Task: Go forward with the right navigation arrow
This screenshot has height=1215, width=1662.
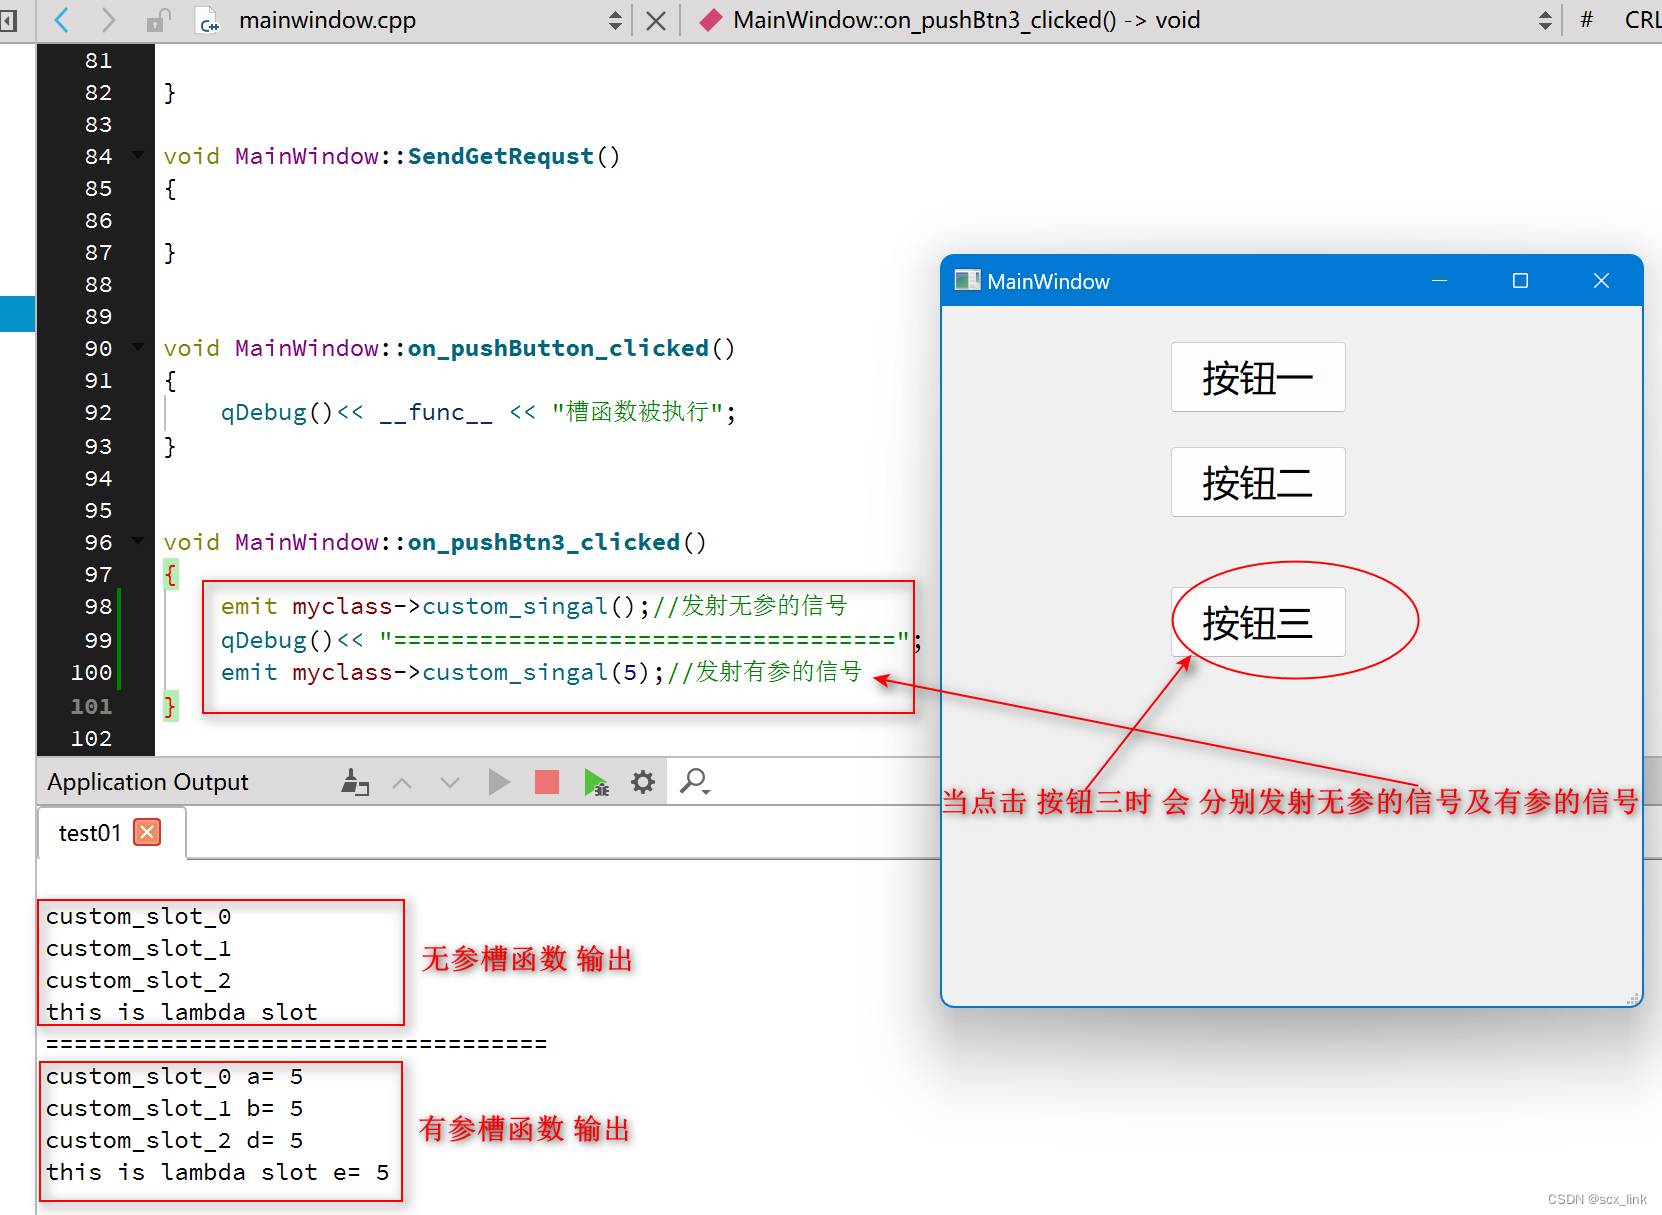Action: click(x=108, y=20)
